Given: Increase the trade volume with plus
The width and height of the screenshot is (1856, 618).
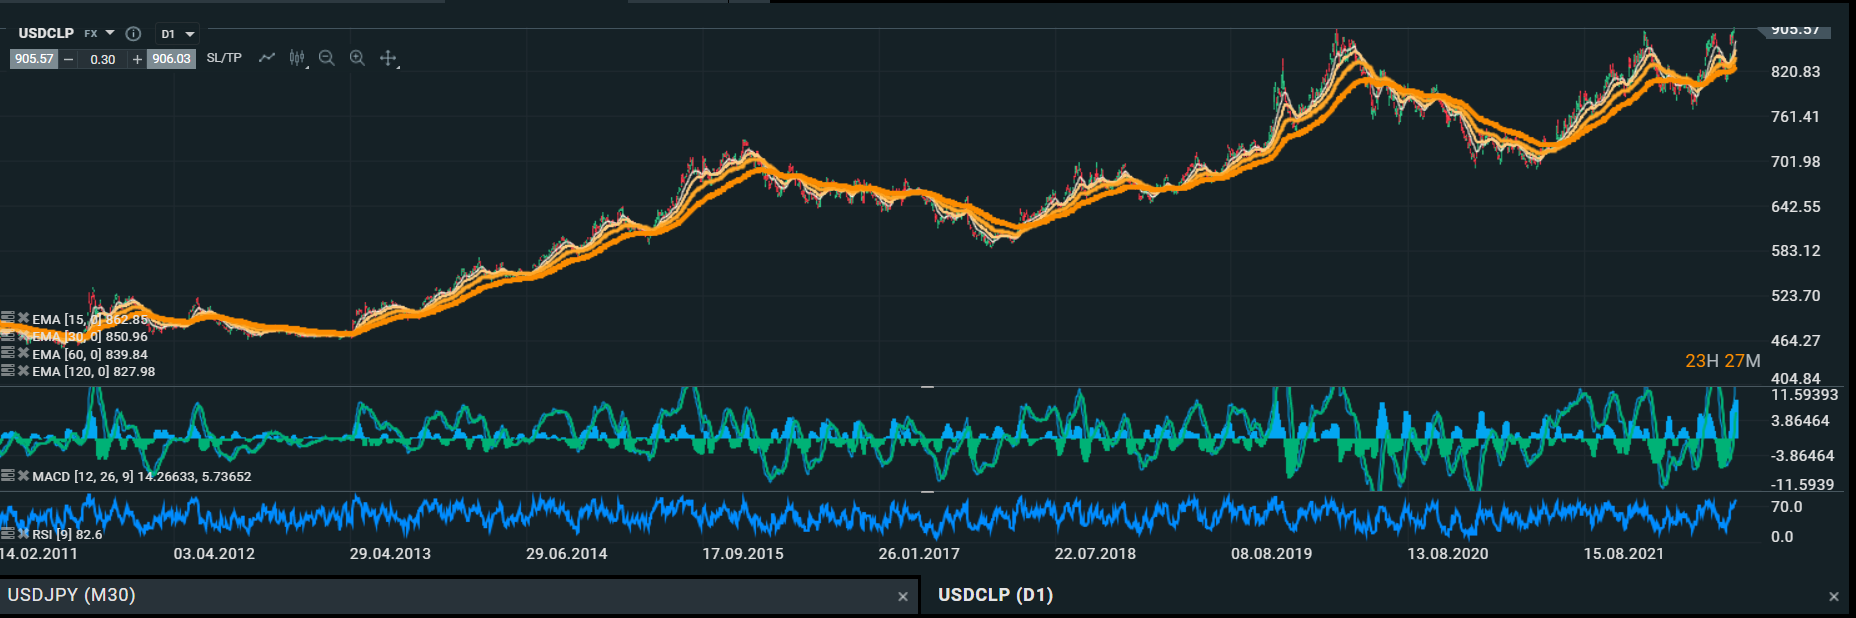Looking at the screenshot, I should click(137, 59).
